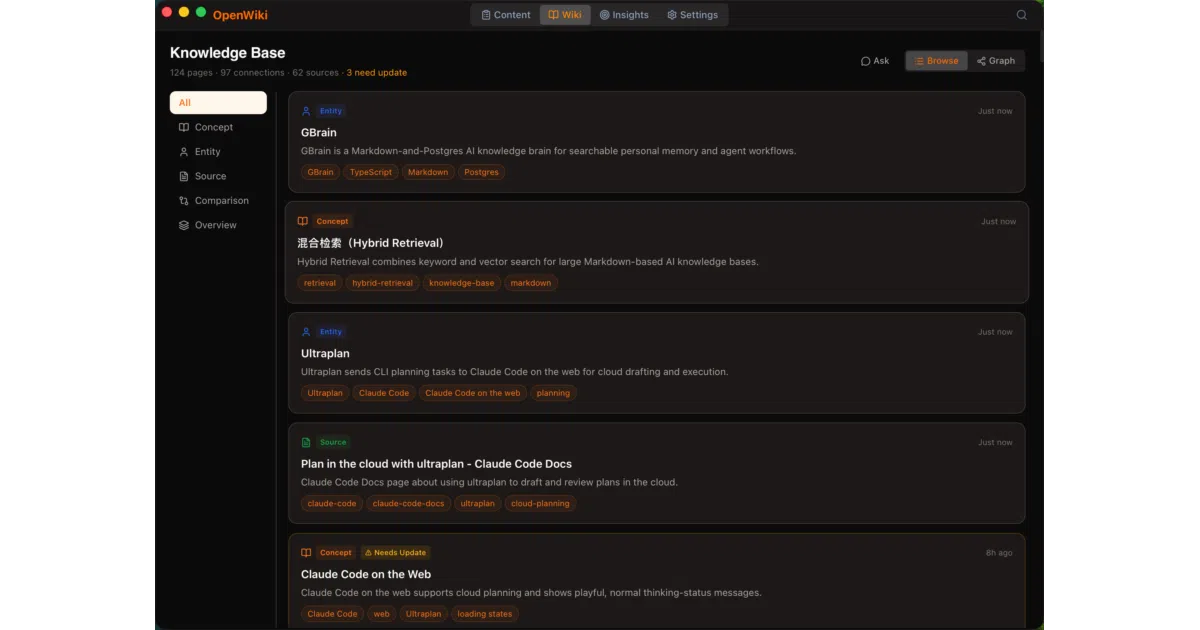Screen dimensions: 1200x630
Task: Click the ultraplan tag on Plan in the cloud card
Action: click(478, 504)
